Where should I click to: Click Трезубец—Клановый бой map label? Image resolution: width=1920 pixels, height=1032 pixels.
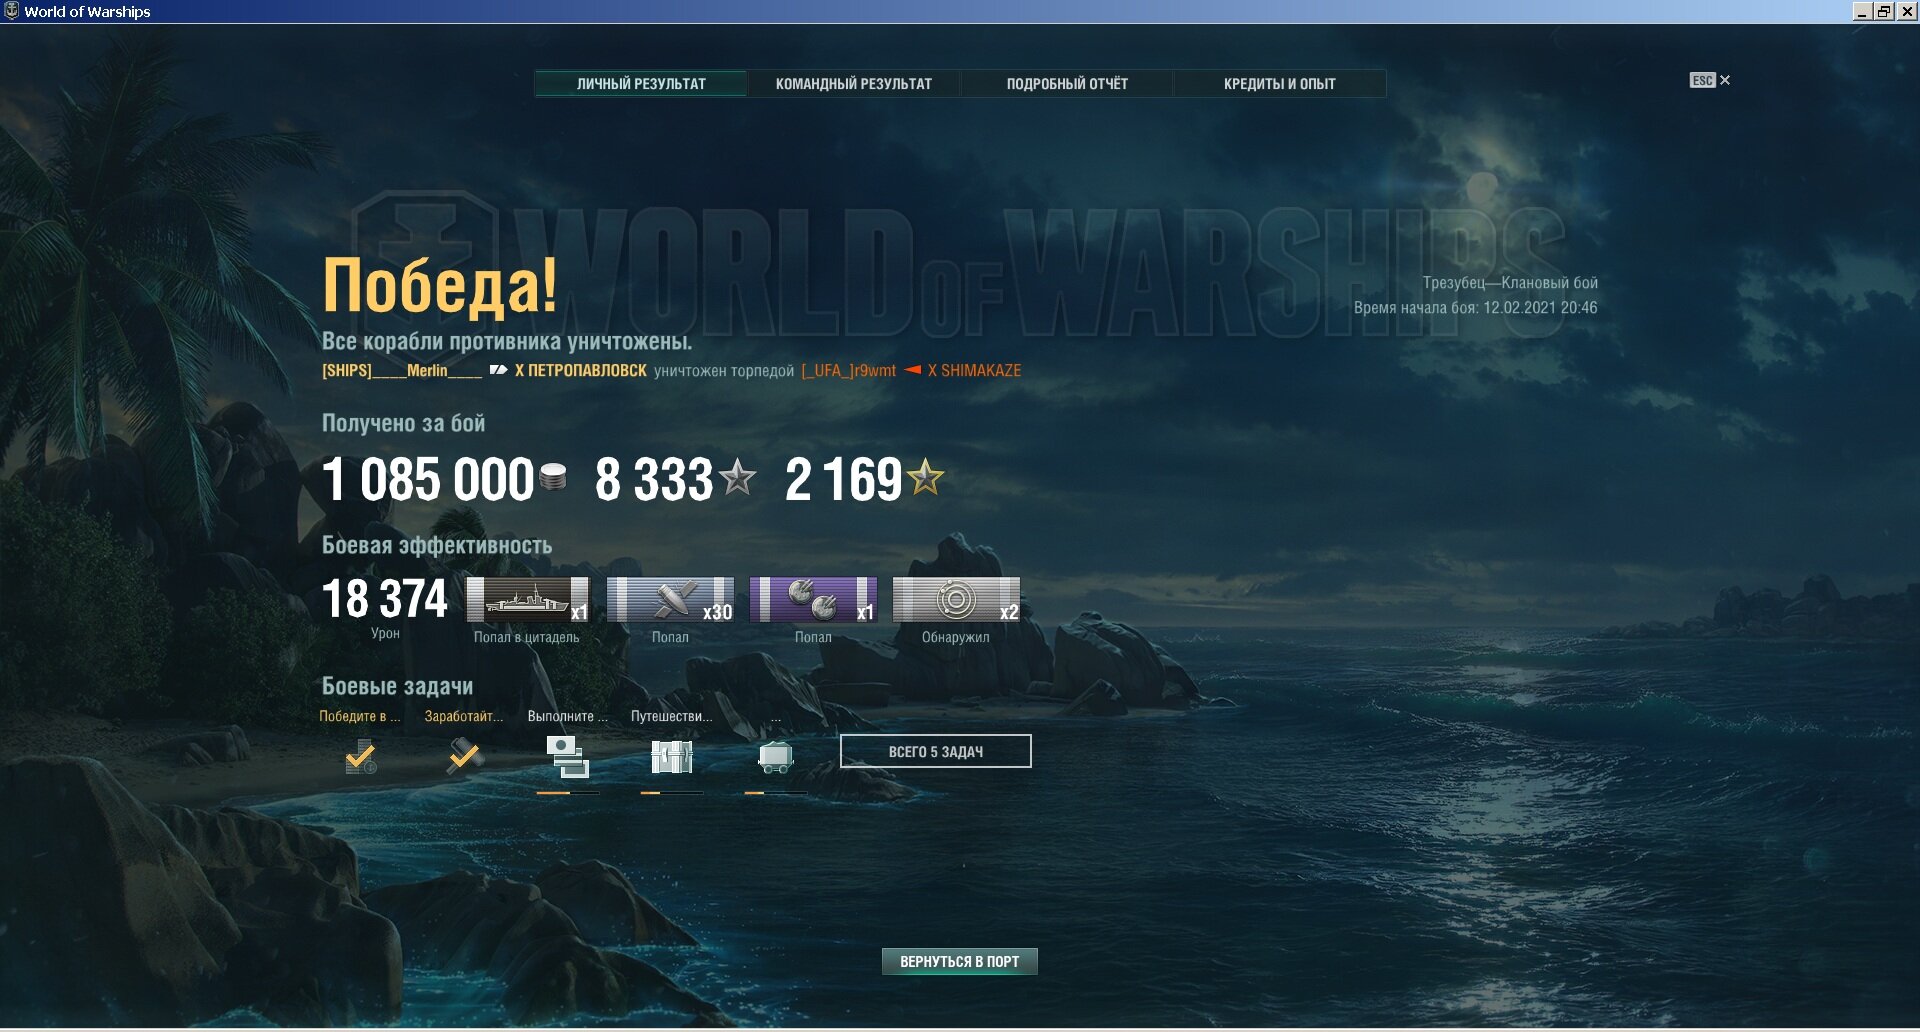[x=1510, y=283]
